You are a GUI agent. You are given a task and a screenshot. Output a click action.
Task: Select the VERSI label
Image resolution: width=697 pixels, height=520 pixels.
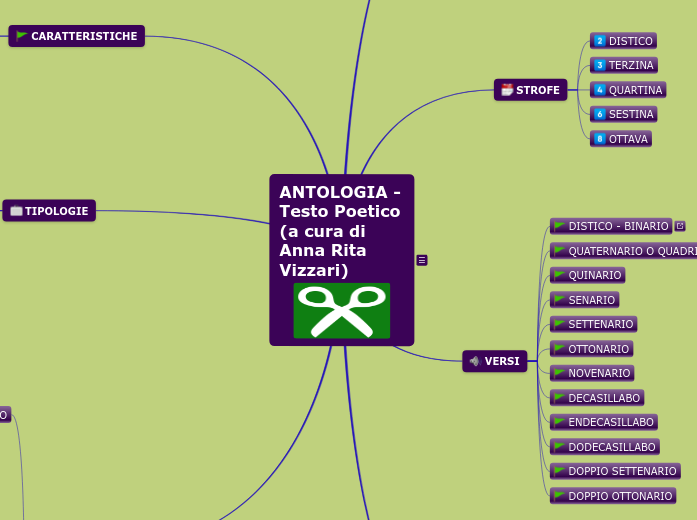[502, 361]
